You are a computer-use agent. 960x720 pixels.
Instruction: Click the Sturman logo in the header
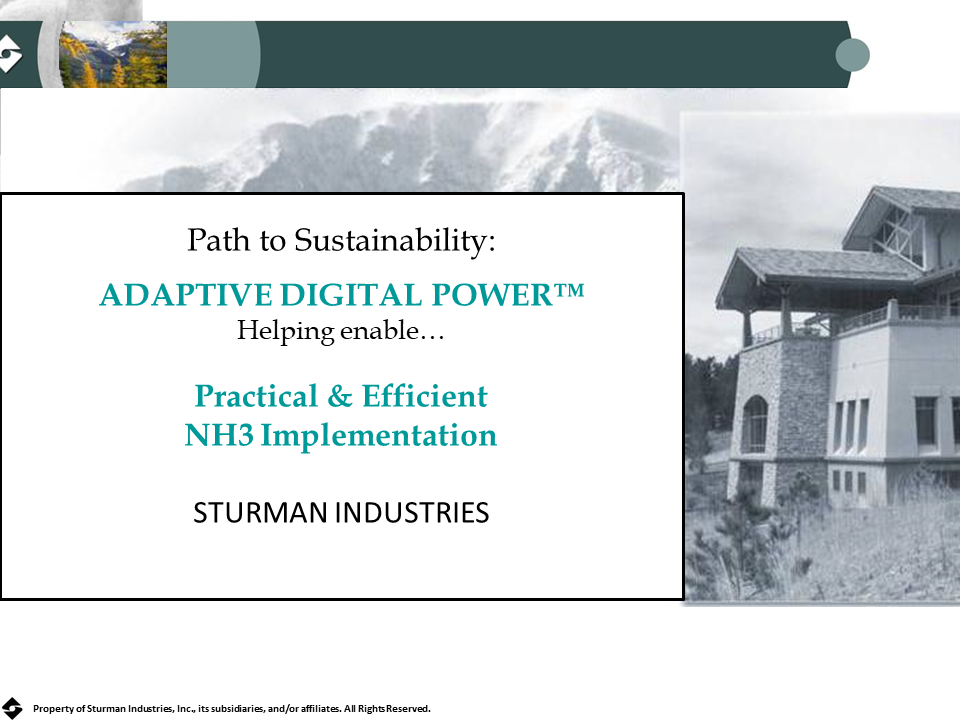(x=10, y=54)
